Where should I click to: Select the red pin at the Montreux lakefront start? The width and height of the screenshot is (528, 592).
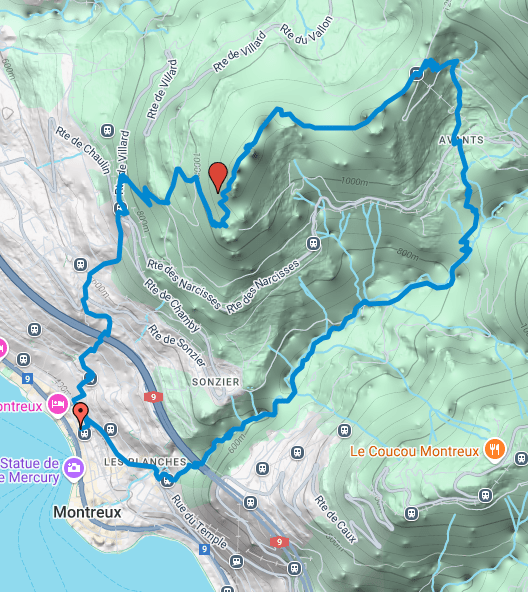[x=80, y=415]
